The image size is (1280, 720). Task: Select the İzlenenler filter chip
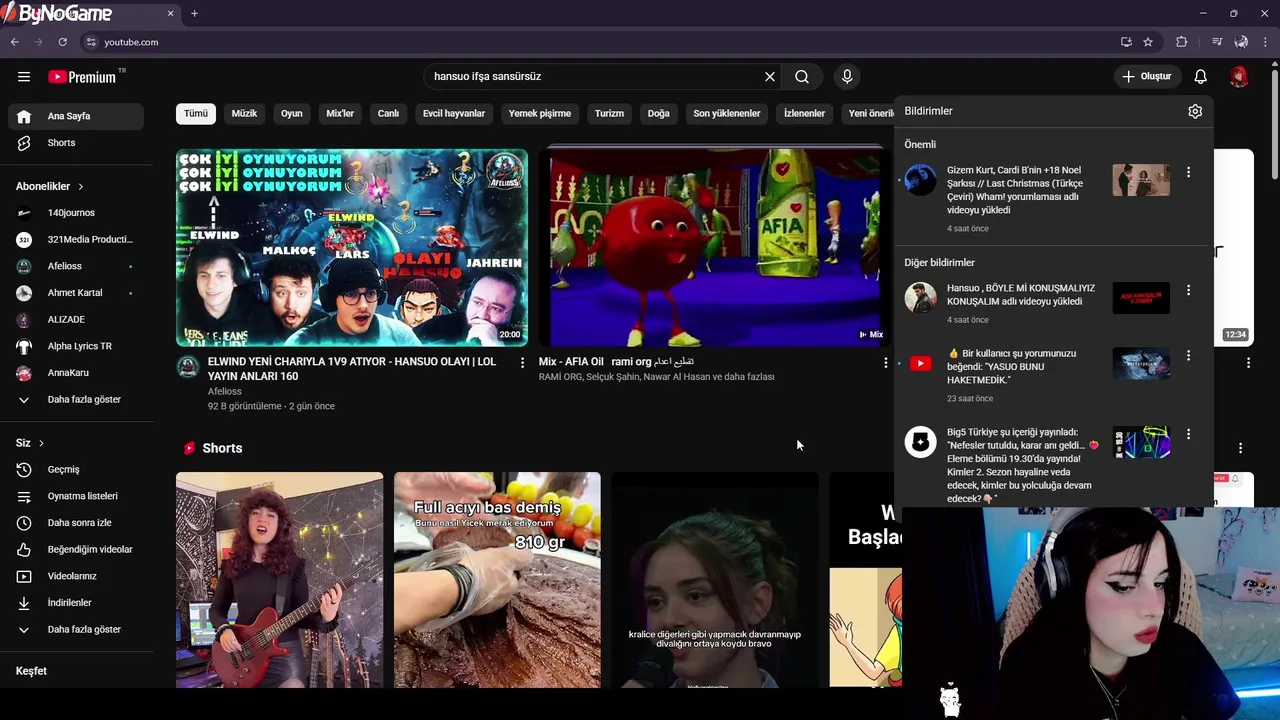pyautogui.click(x=804, y=114)
